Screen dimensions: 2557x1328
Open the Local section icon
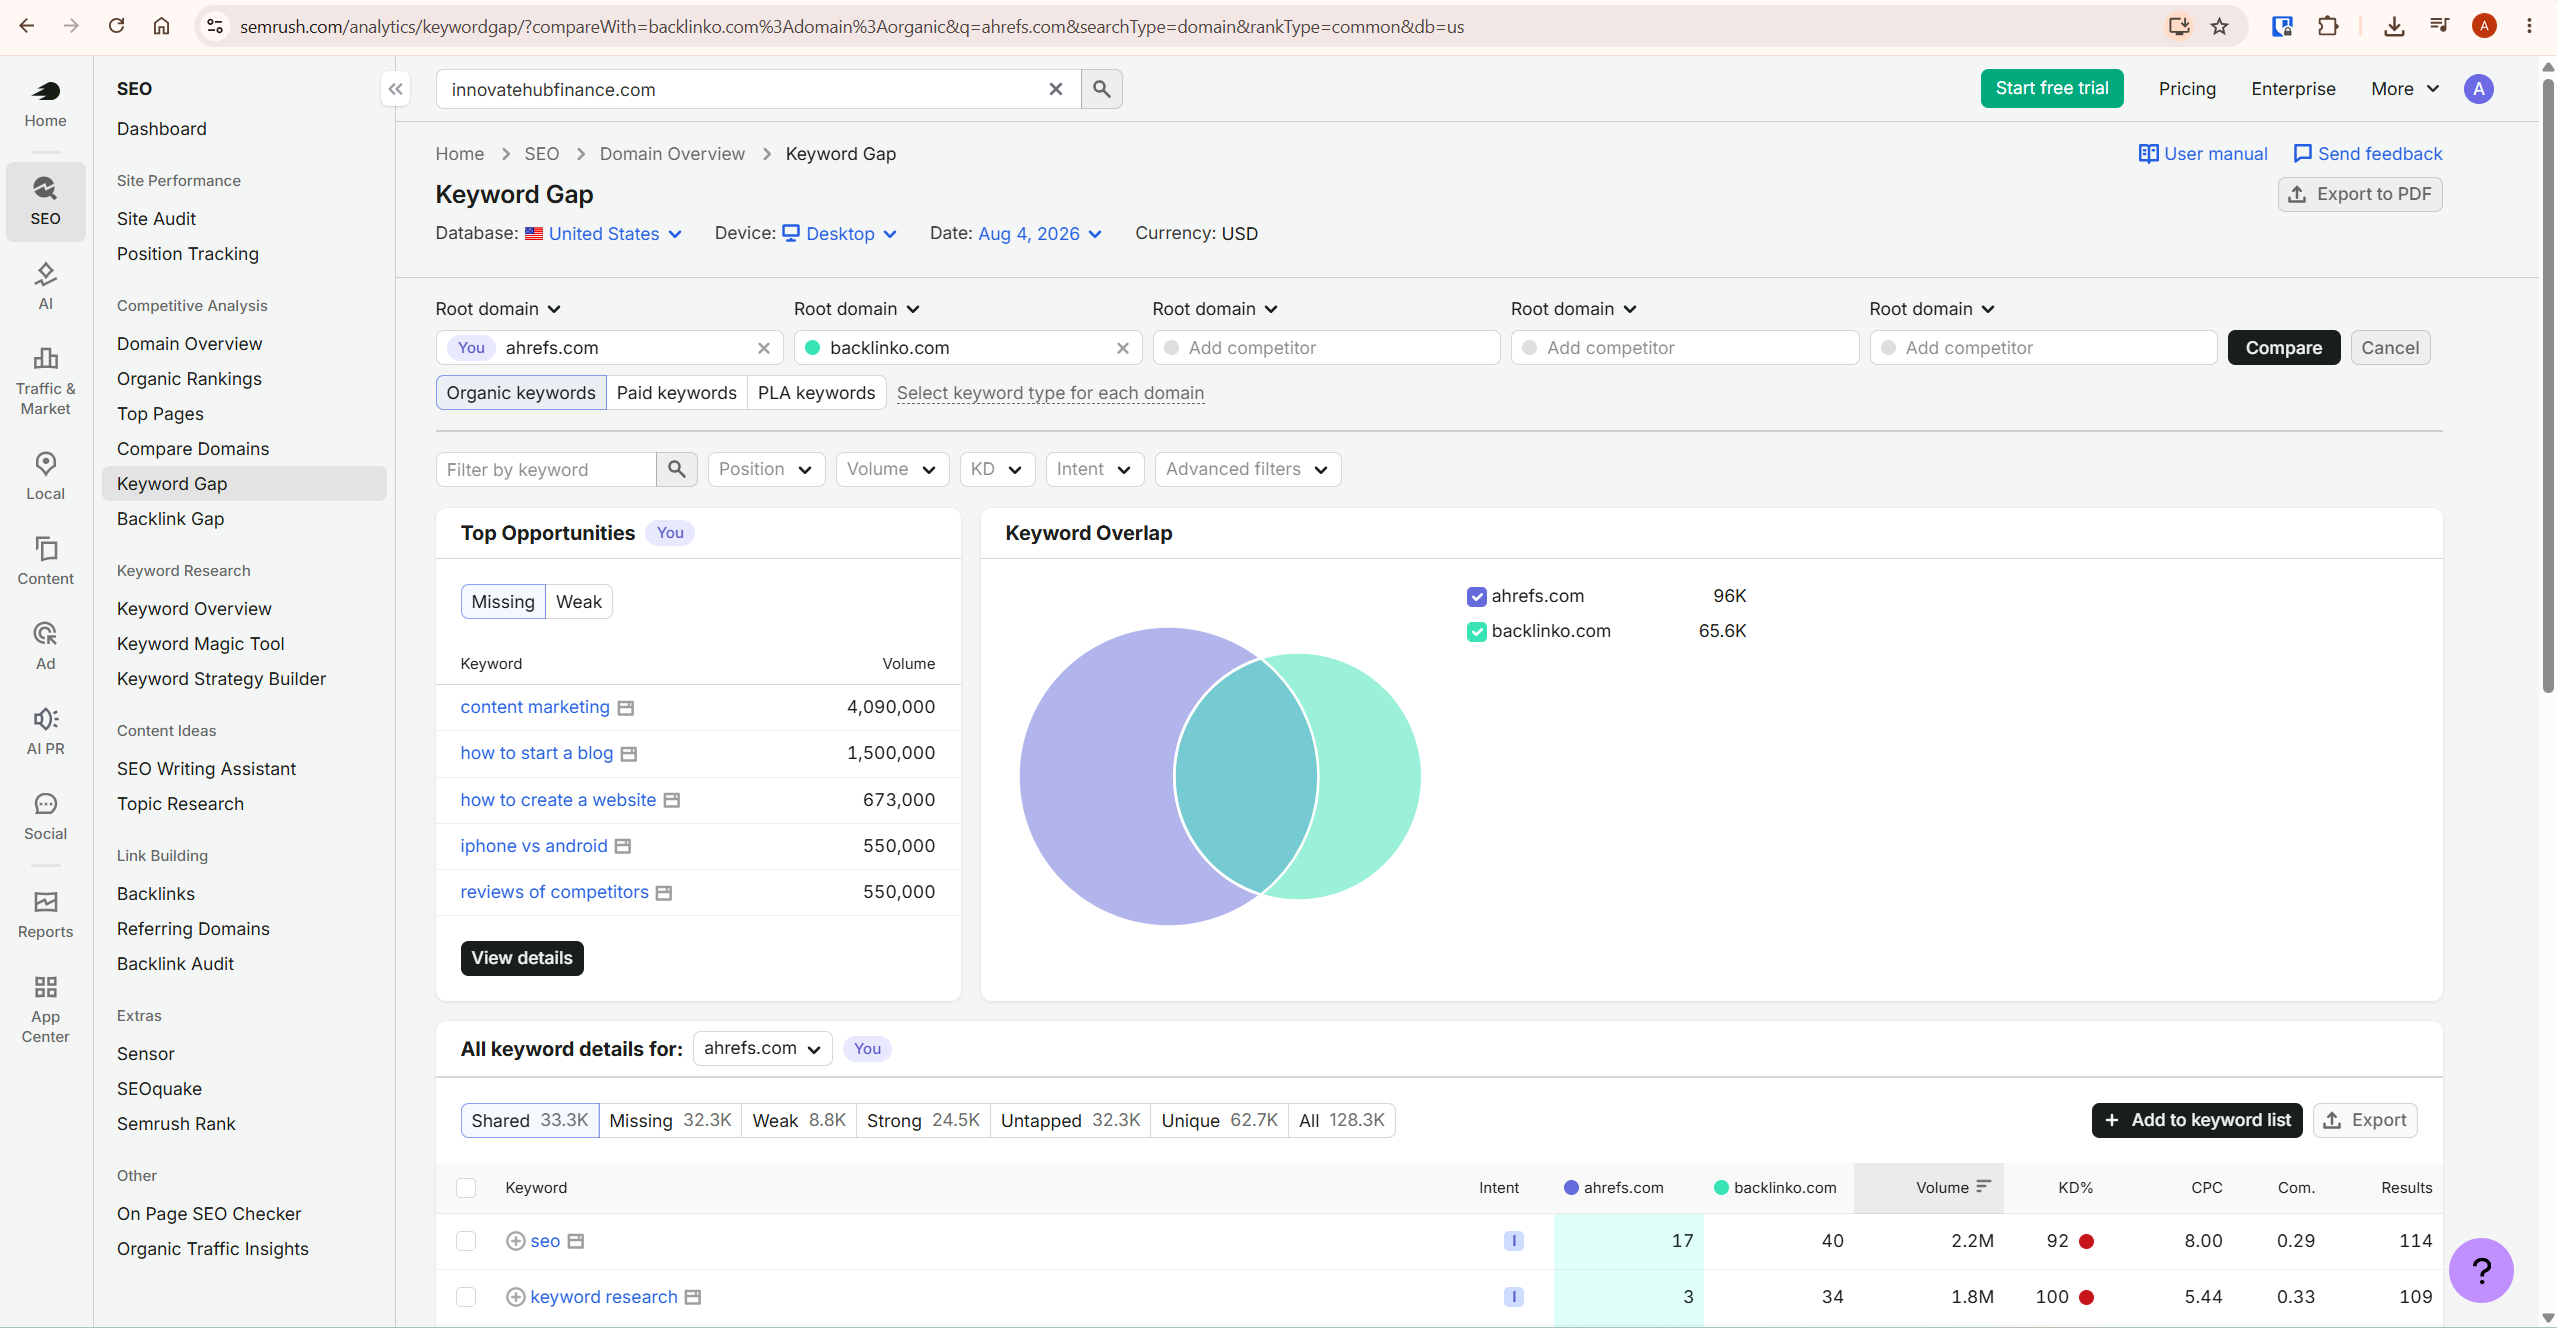click(x=45, y=476)
